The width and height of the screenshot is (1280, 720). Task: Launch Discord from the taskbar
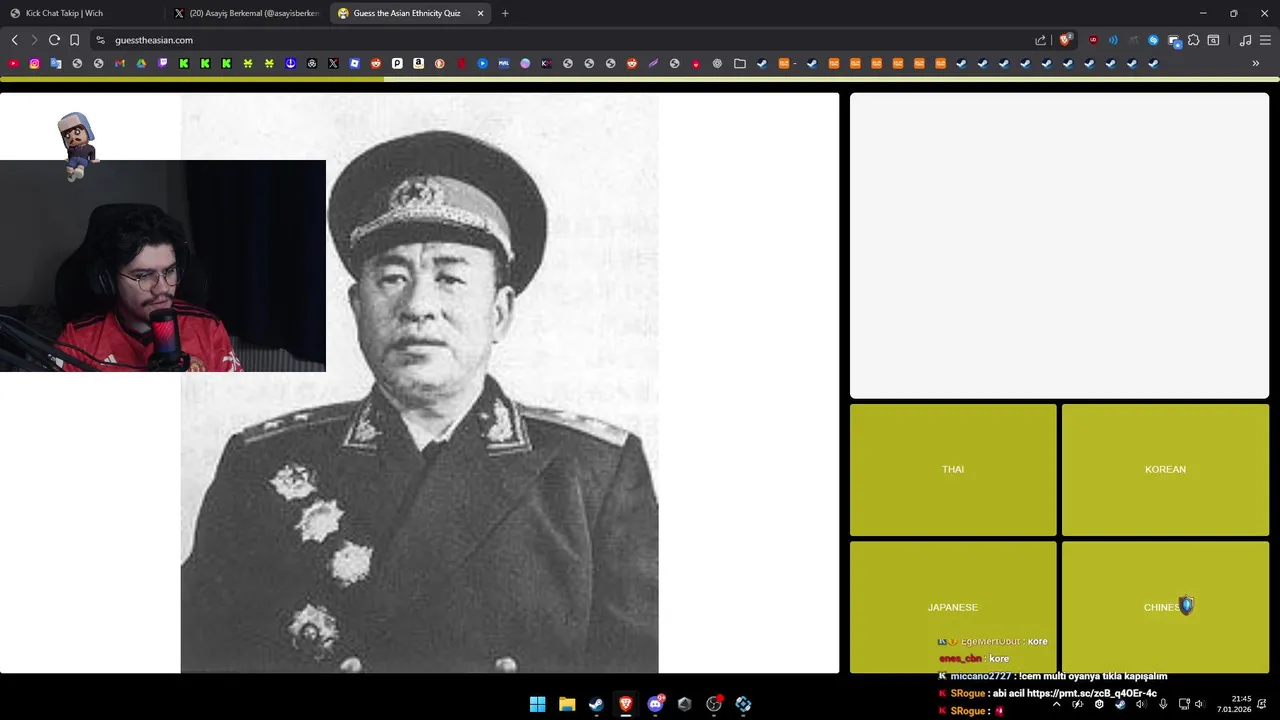tap(656, 704)
